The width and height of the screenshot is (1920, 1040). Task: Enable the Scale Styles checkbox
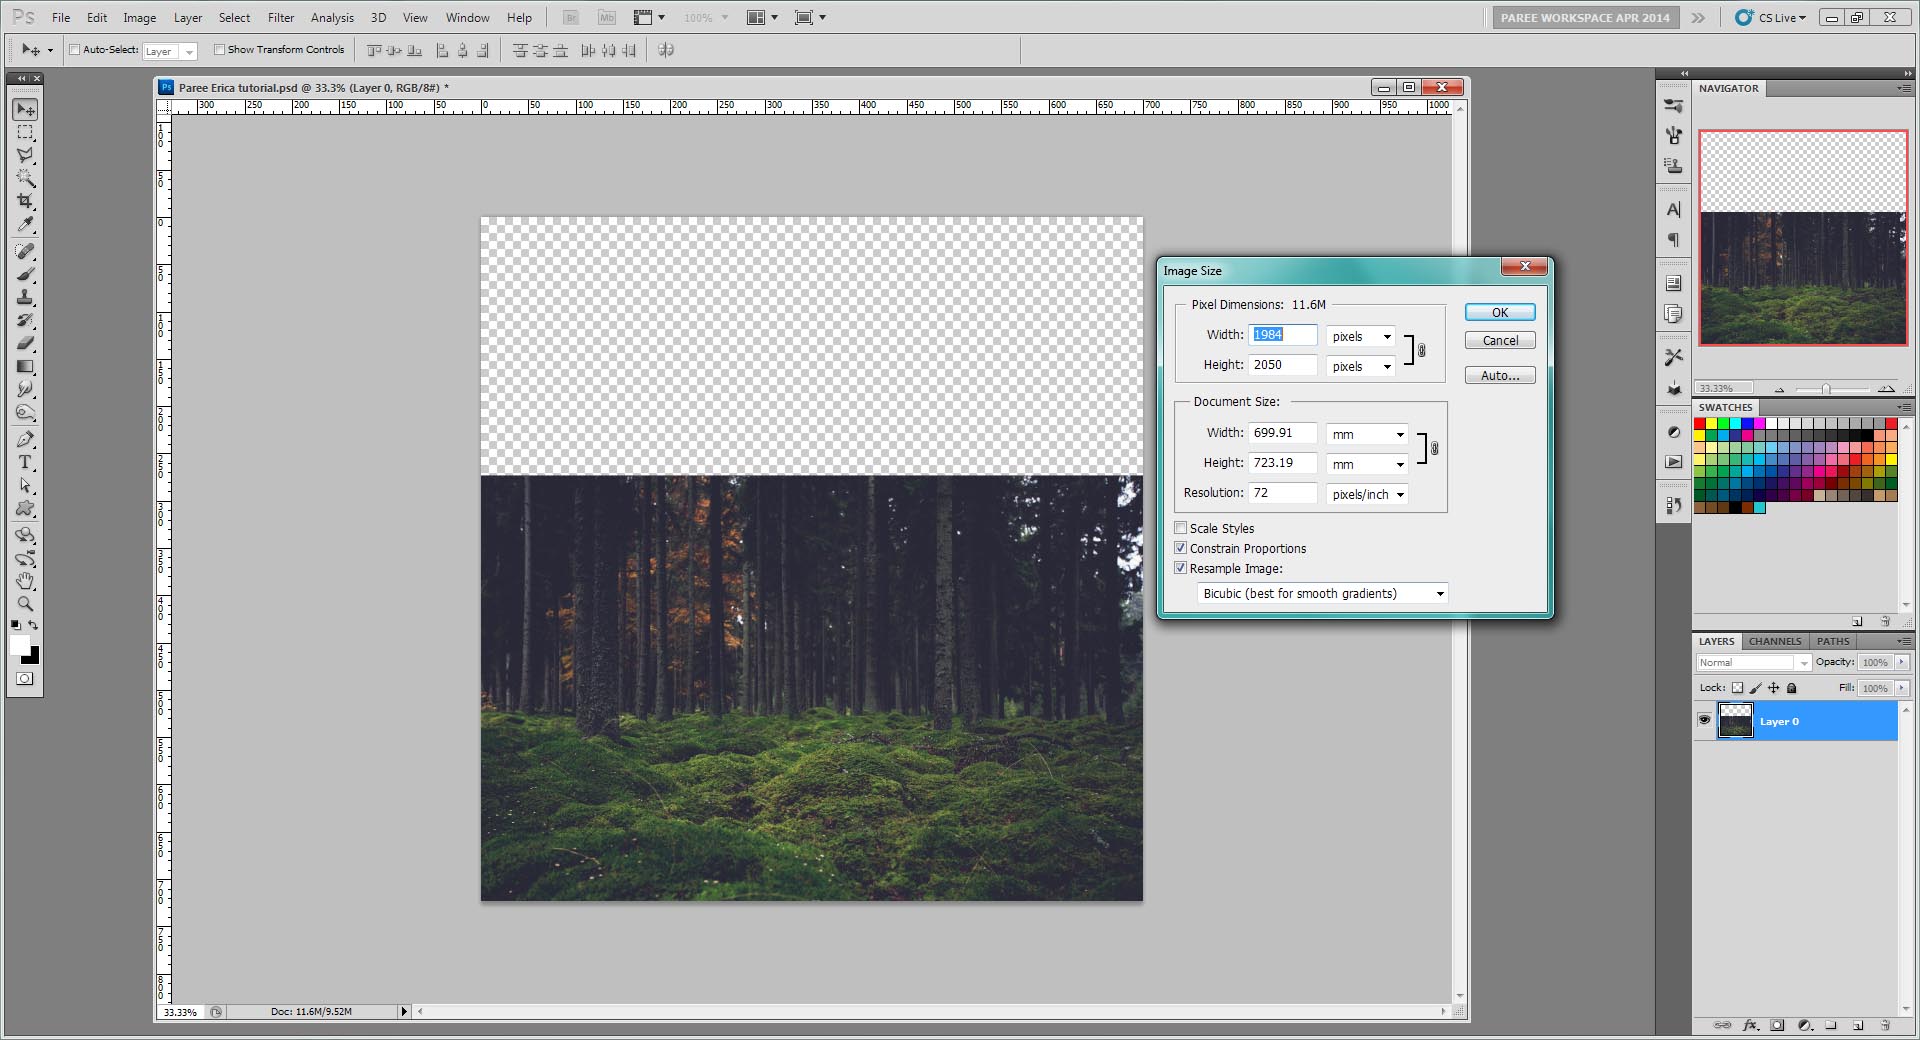[1181, 528]
